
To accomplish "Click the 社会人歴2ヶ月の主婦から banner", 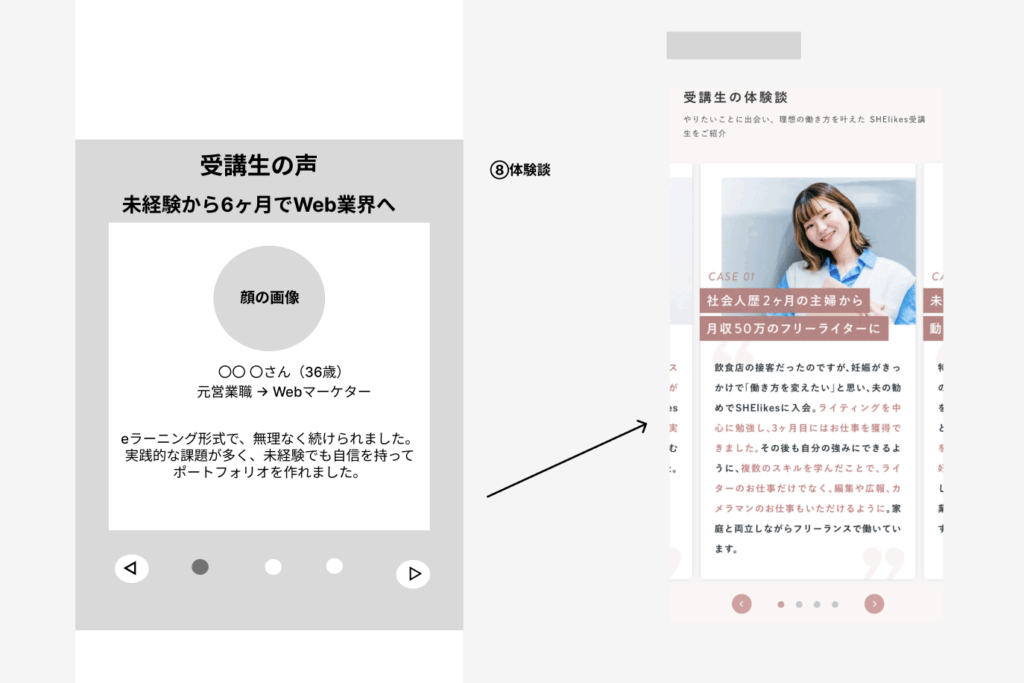I will coord(784,300).
